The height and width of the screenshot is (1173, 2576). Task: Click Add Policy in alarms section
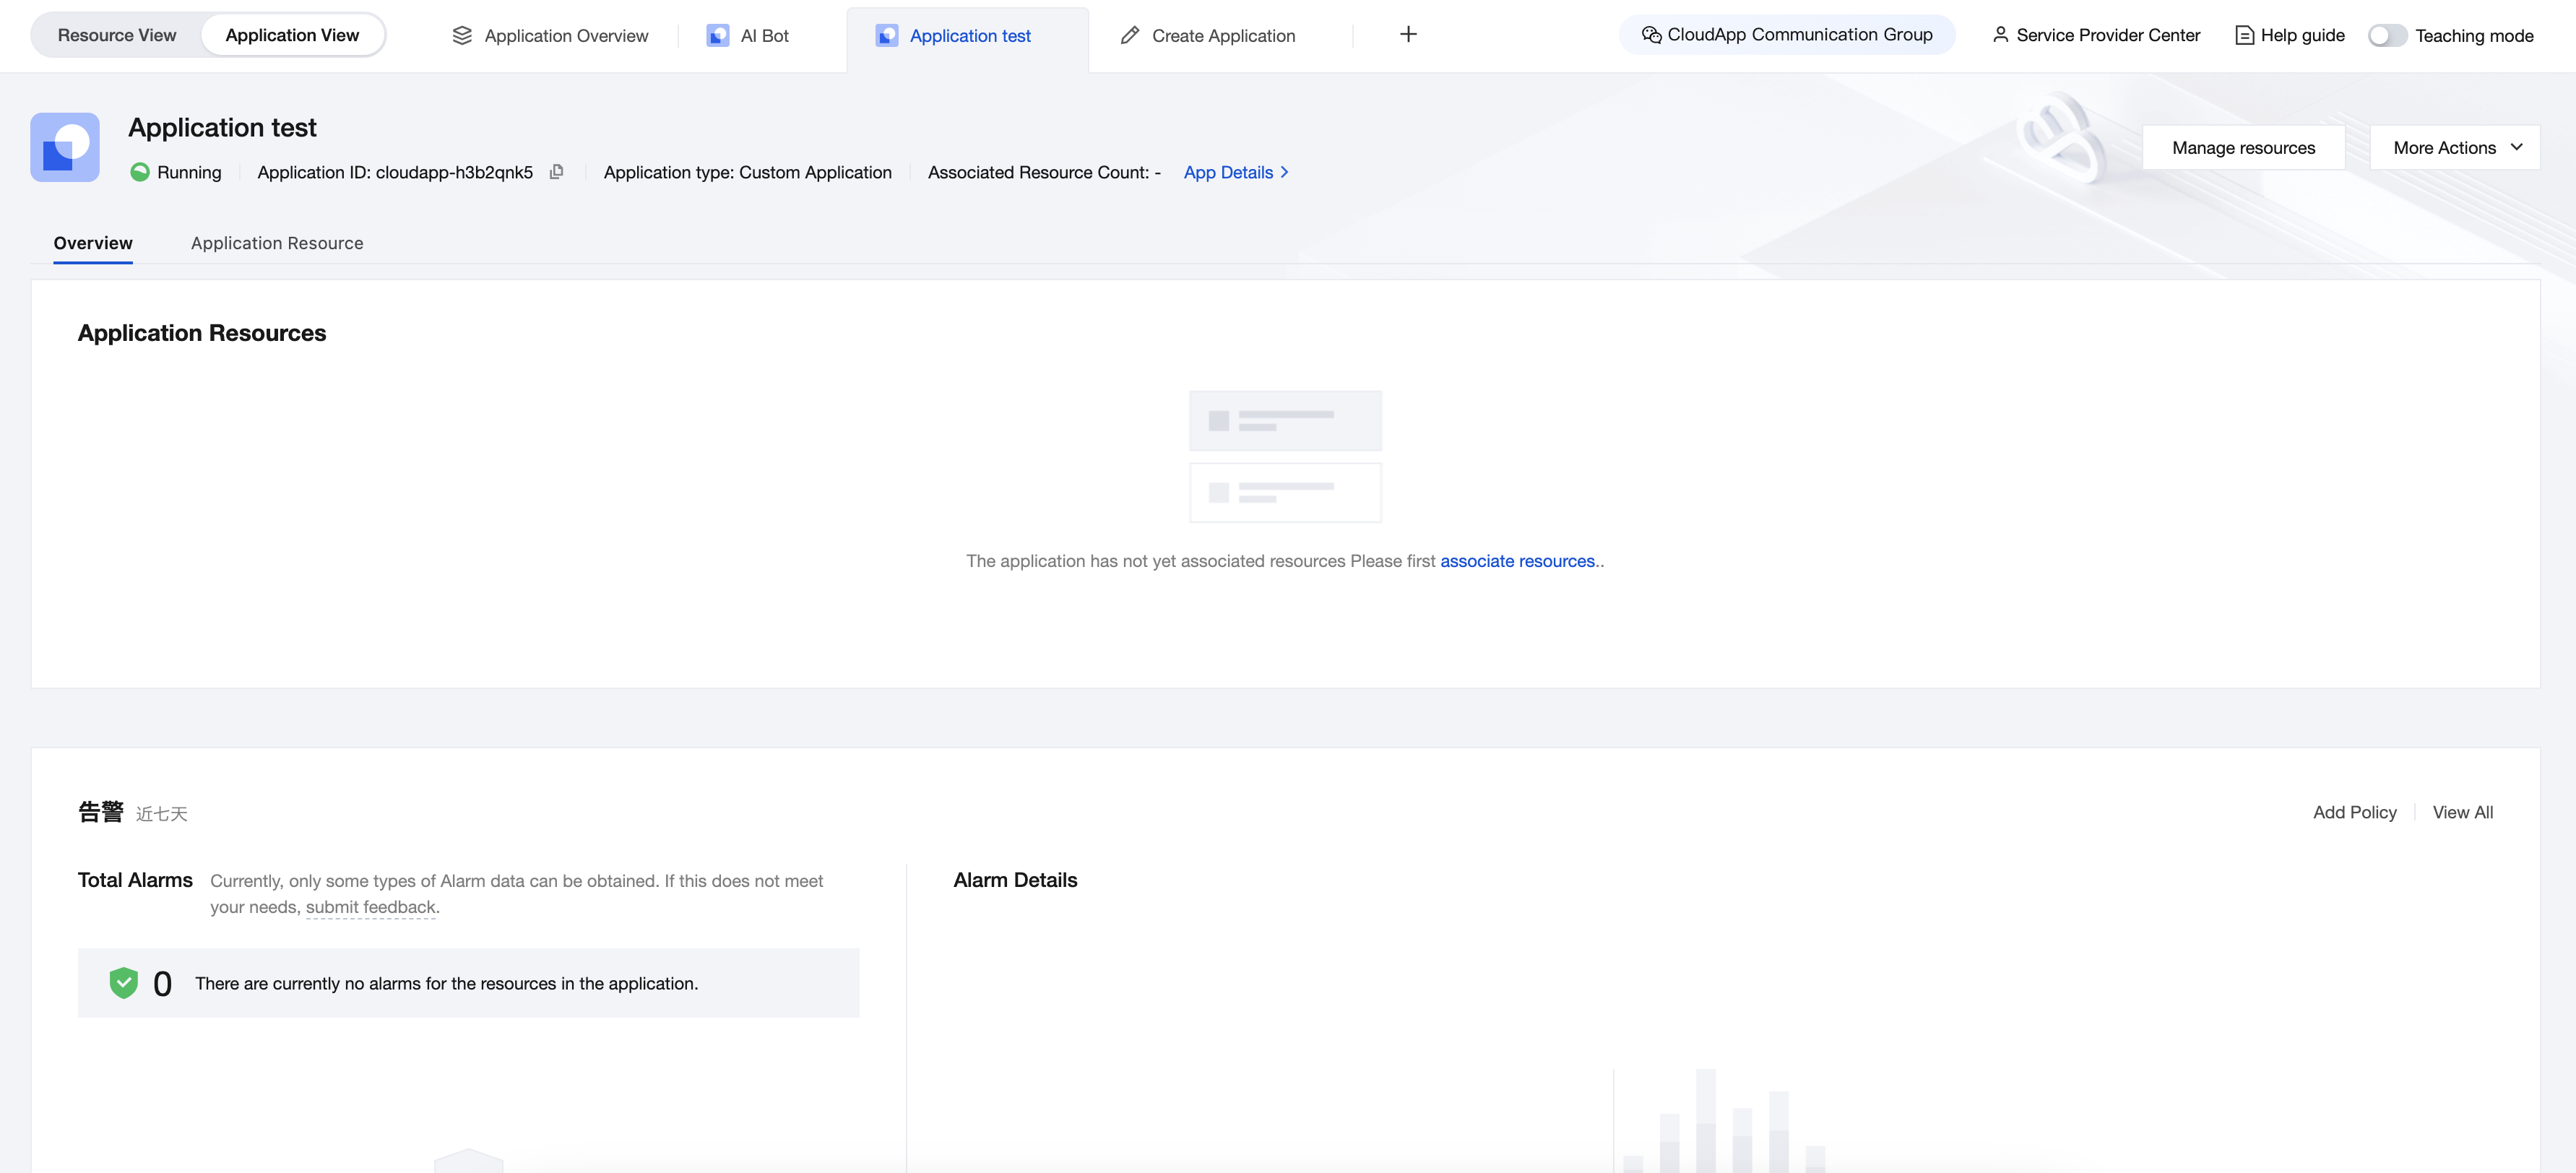click(2354, 812)
